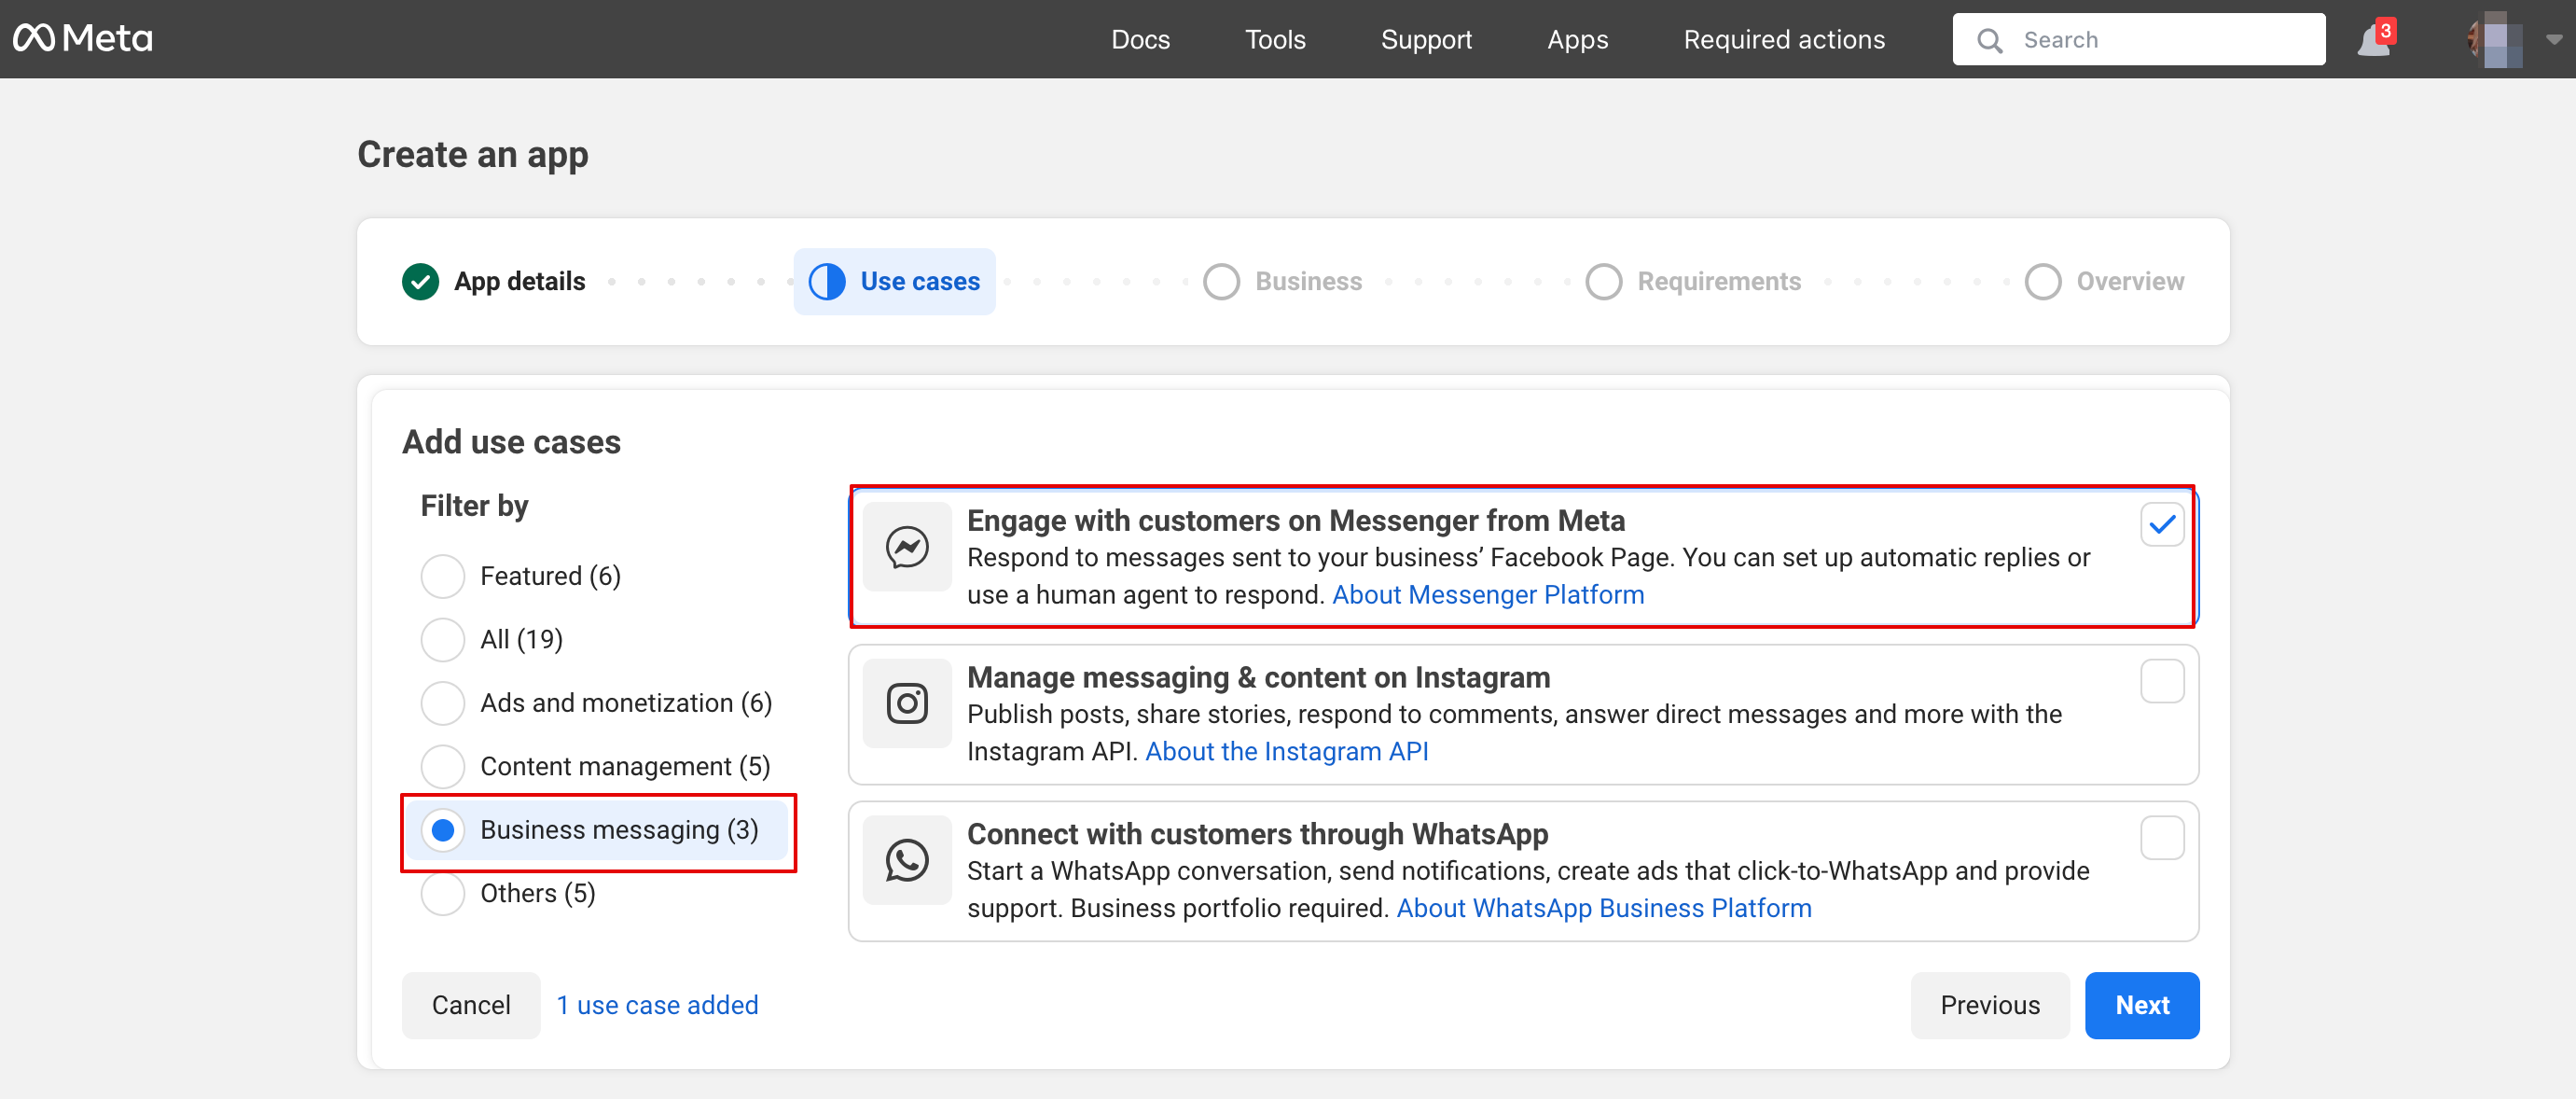Click the Meta logo
Image resolution: width=2576 pixels, height=1099 pixels.
[x=83, y=39]
